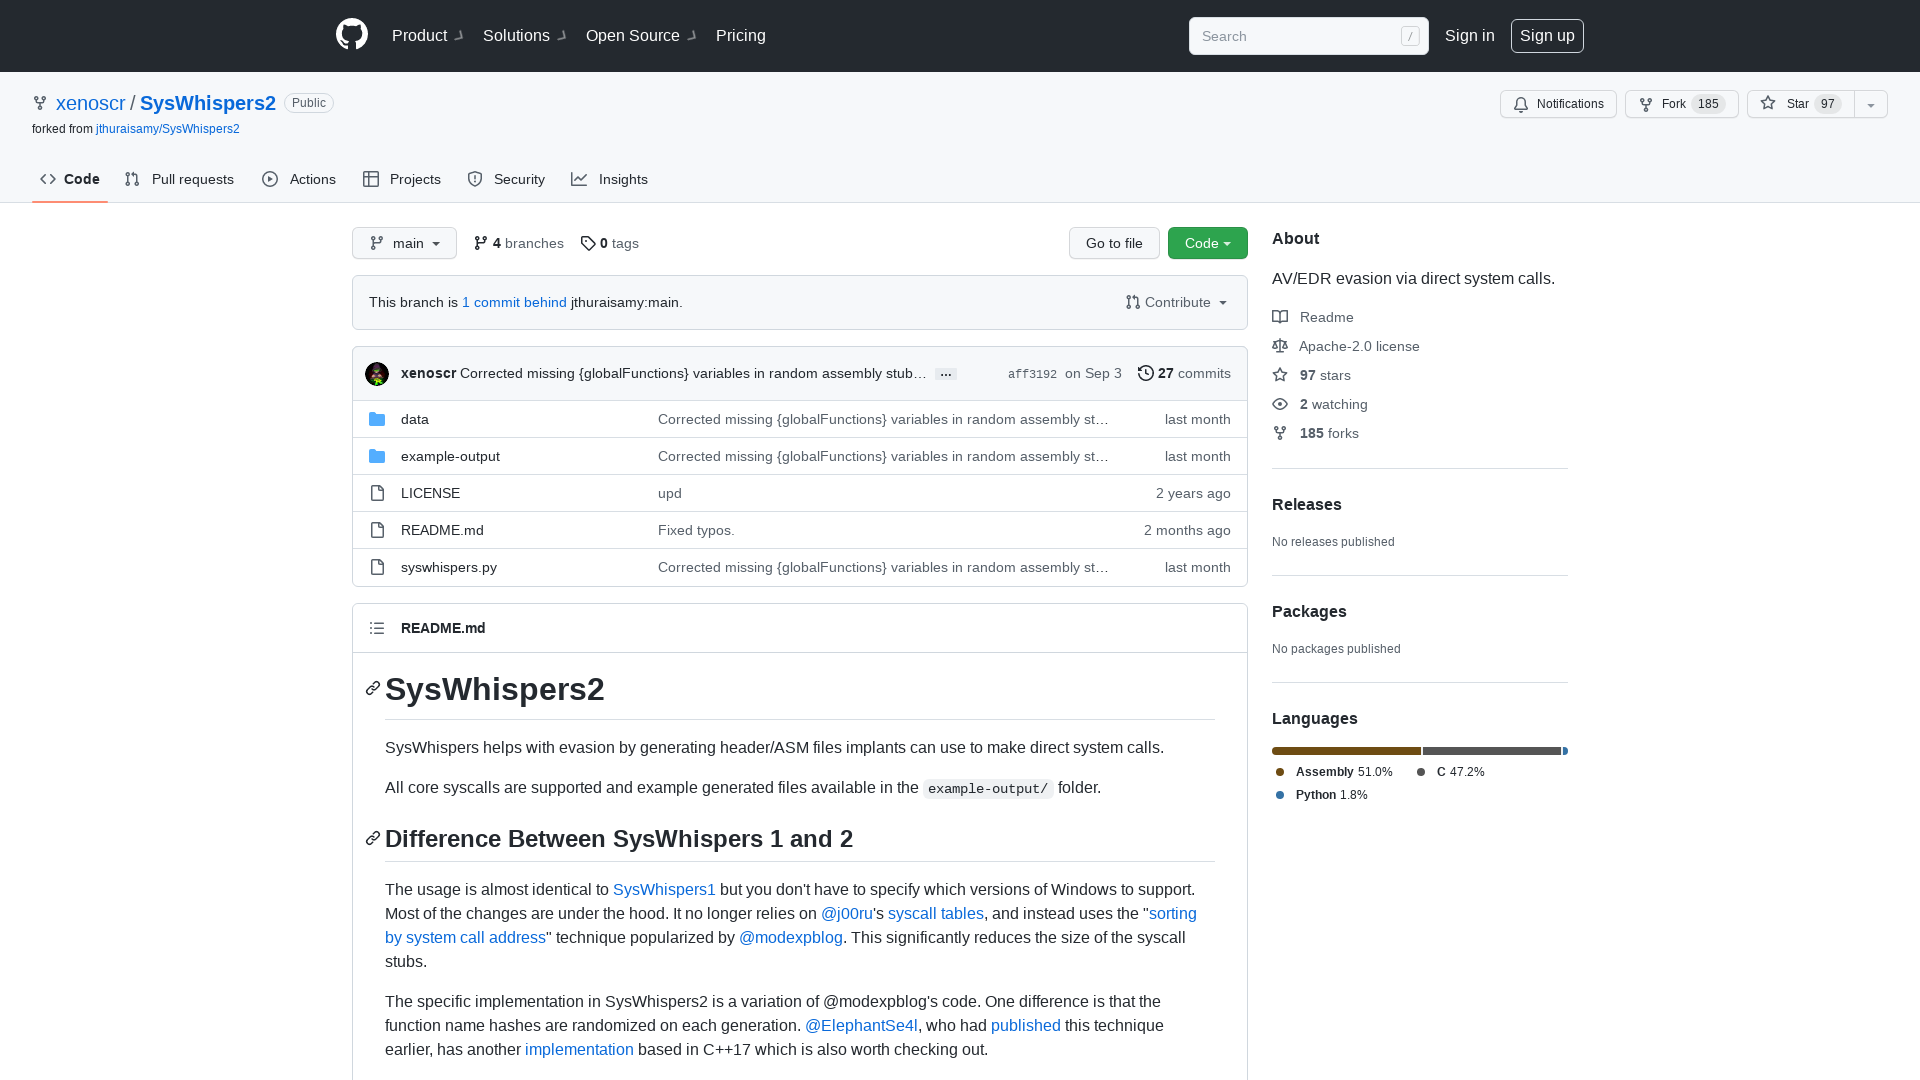Image resolution: width=1920 pixels, height=1080 pixels.
Task: Click the fork icon beside xenoscr
Action: pyautogui.click(x=40, y=103)
